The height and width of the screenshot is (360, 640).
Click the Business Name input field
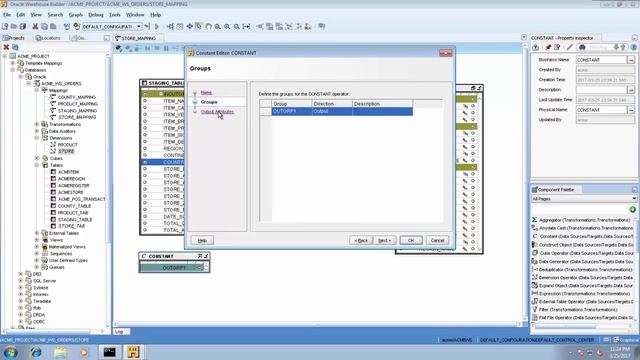601,60
